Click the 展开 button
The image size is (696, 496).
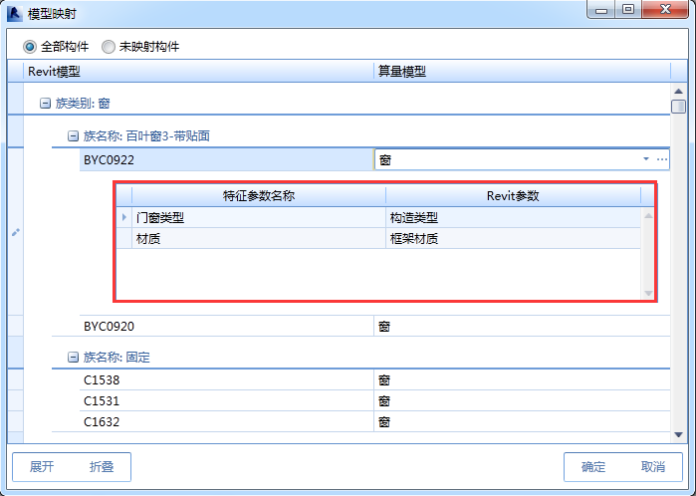tap(42, 467)
